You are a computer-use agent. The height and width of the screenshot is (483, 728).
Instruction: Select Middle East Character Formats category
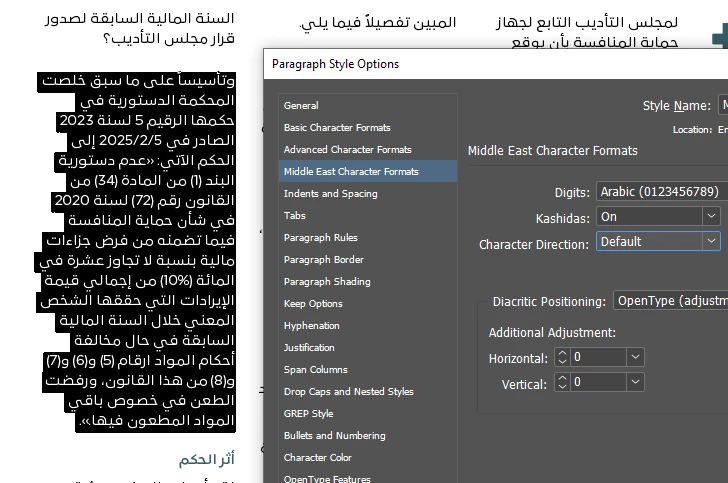(x=368, y=171)
